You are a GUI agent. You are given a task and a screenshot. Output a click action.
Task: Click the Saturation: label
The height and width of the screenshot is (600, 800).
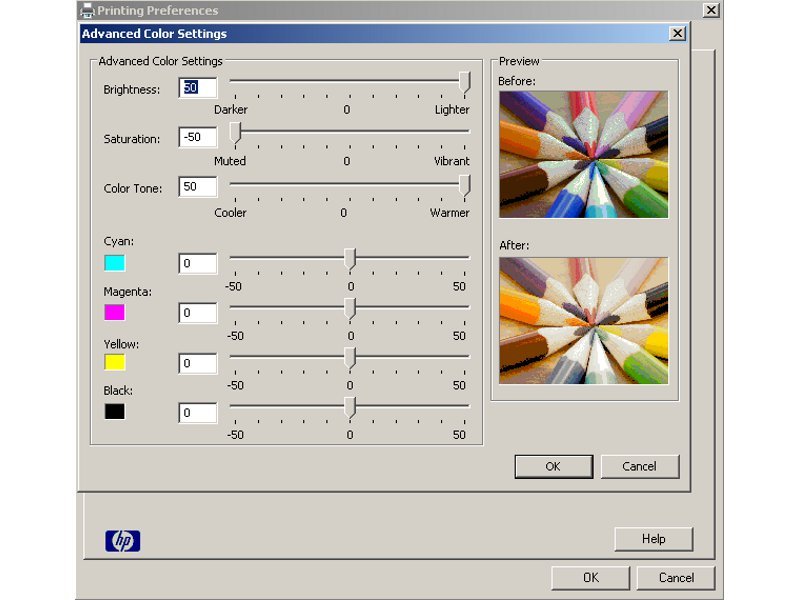[x=132, y=139]
